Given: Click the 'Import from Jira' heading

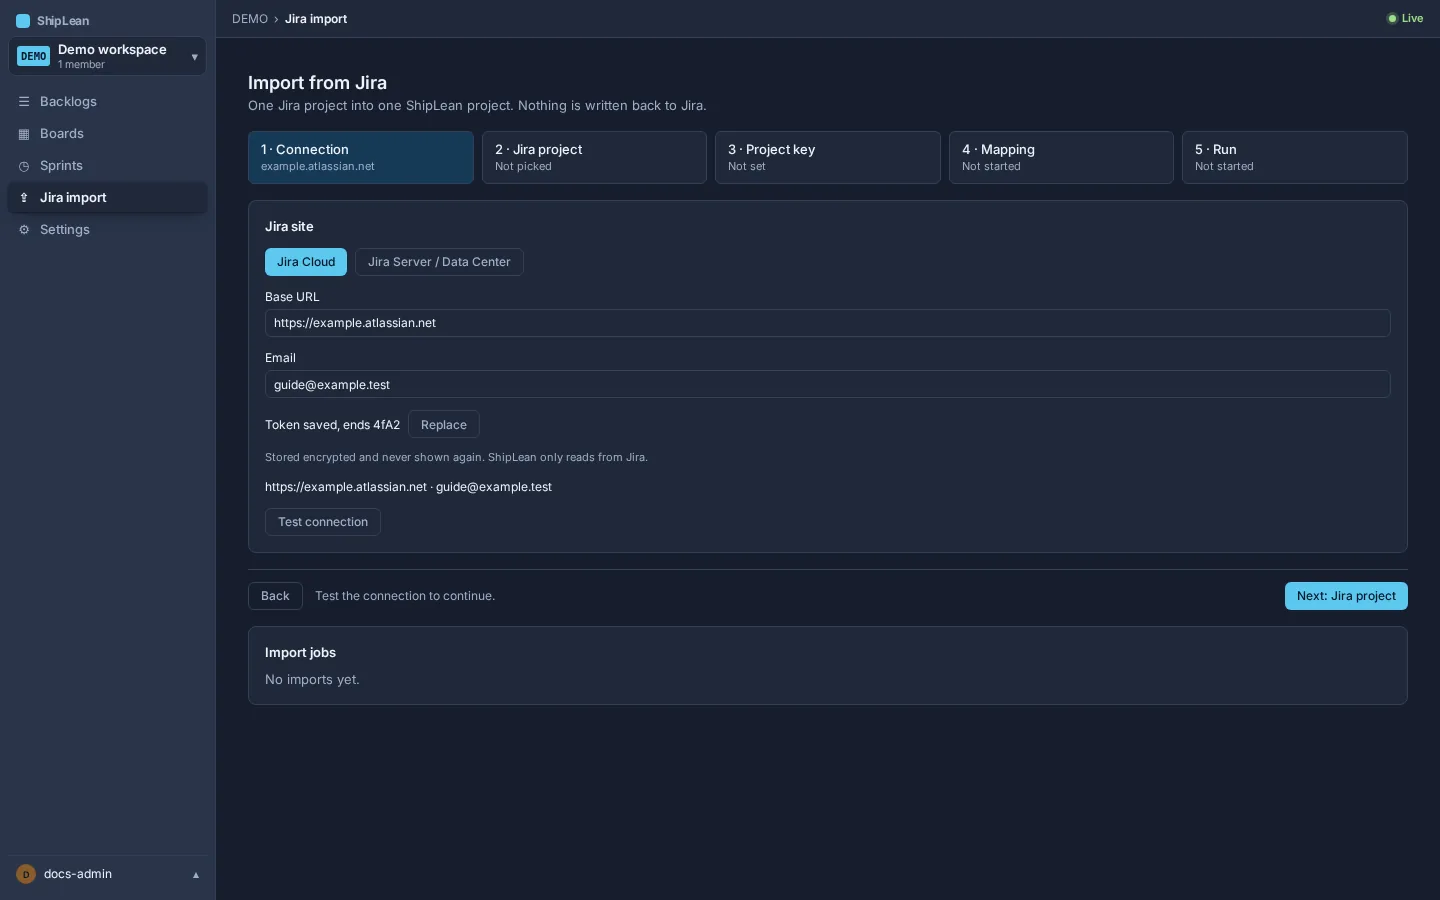Looking at the screenshot, I should tap(317, 83).
